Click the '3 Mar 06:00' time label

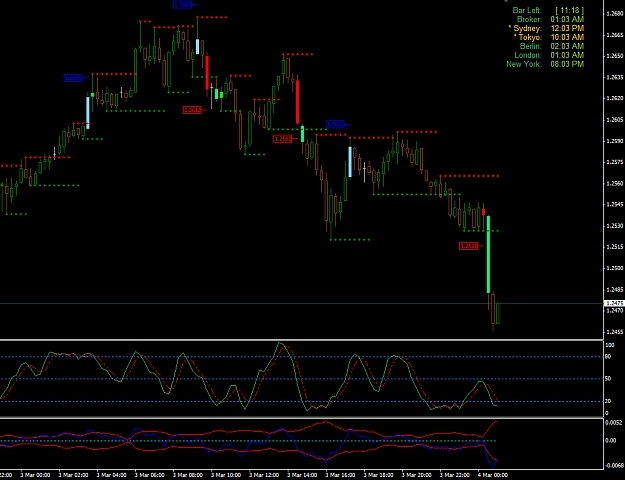pos(150,475)
